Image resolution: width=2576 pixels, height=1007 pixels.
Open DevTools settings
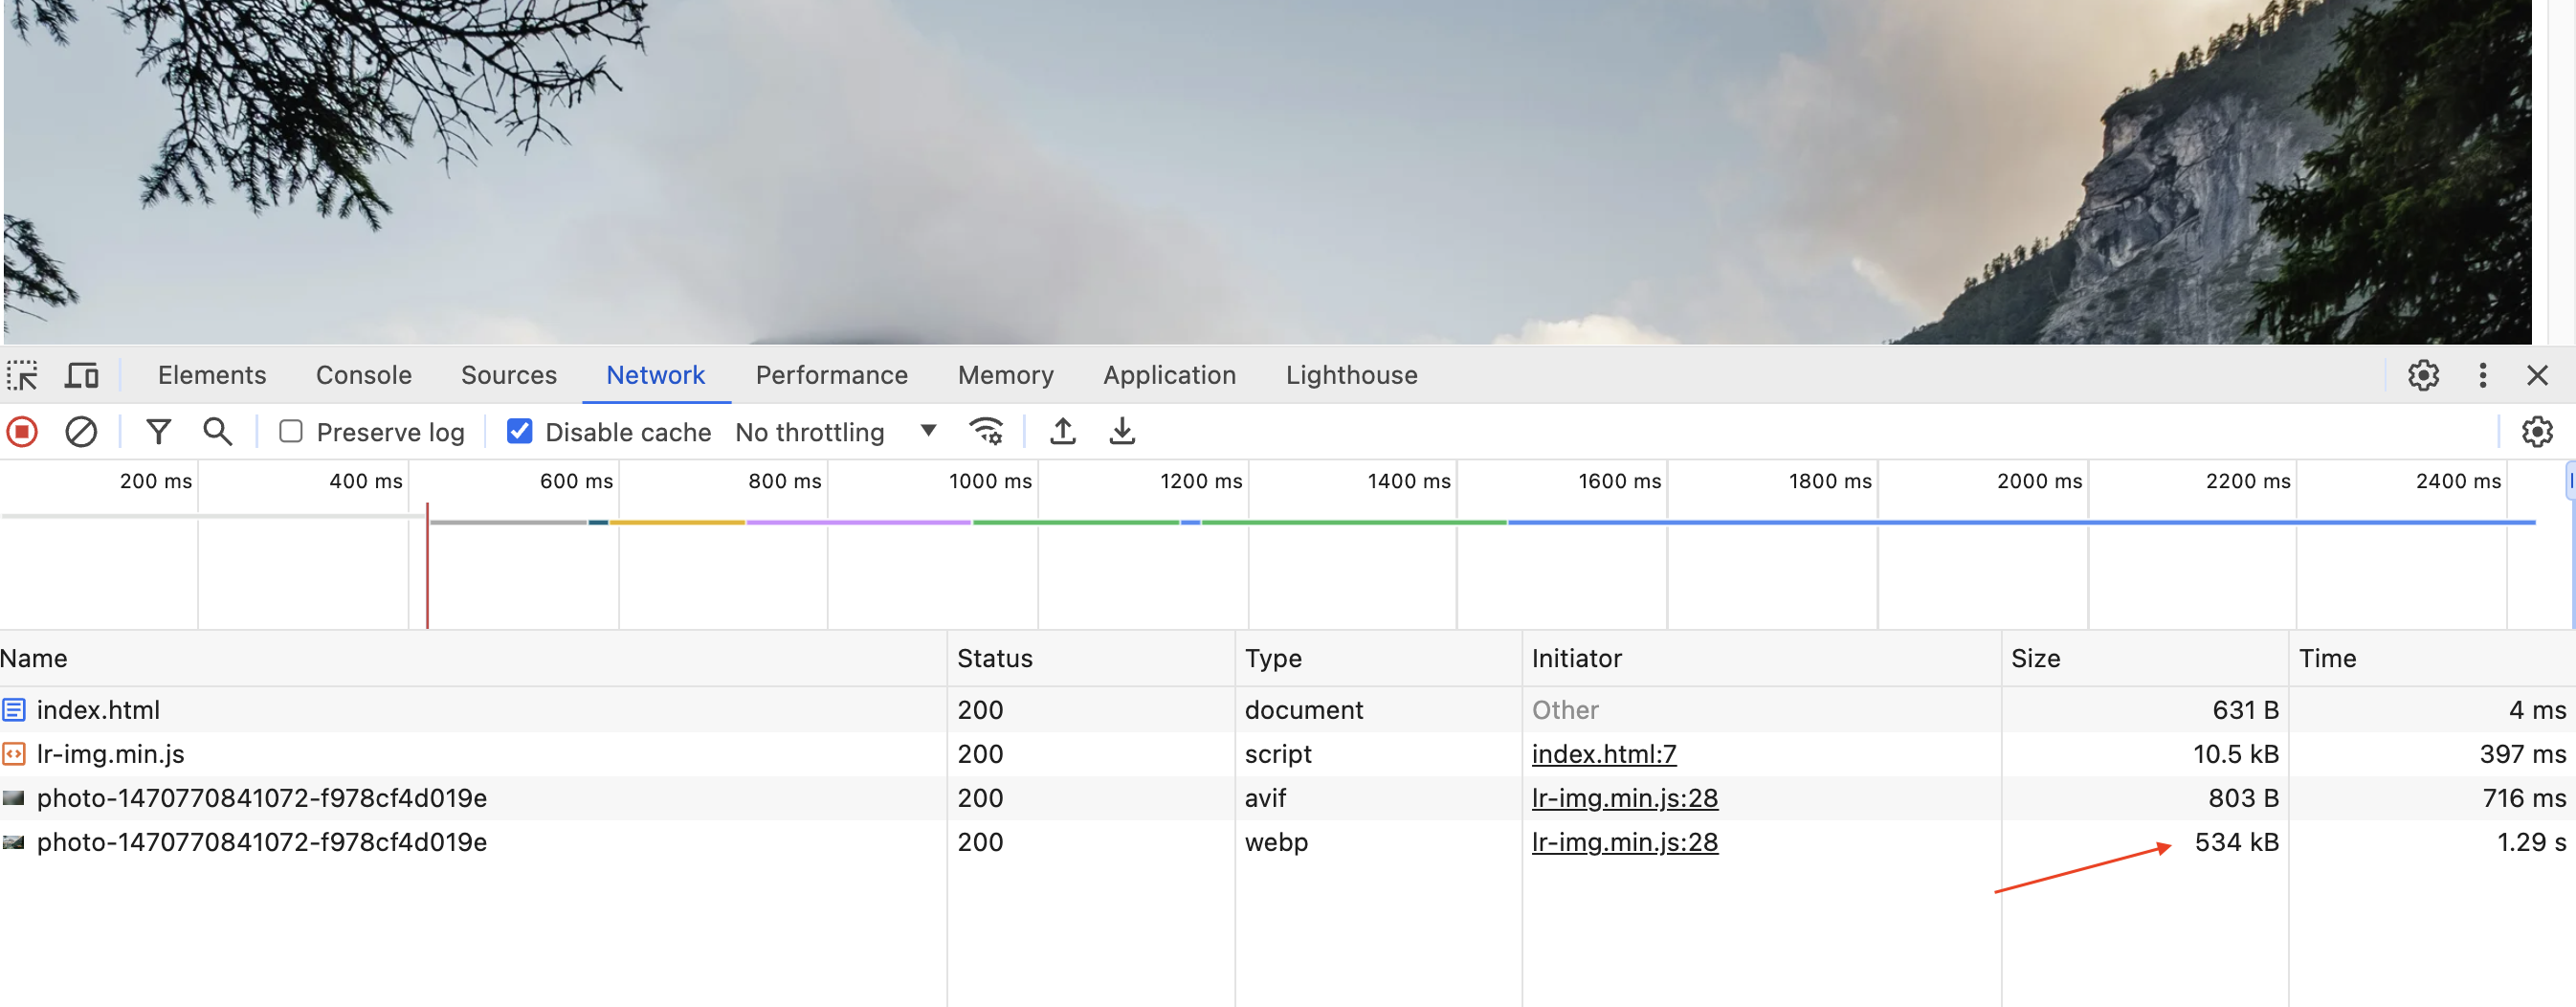(2423, 375)
